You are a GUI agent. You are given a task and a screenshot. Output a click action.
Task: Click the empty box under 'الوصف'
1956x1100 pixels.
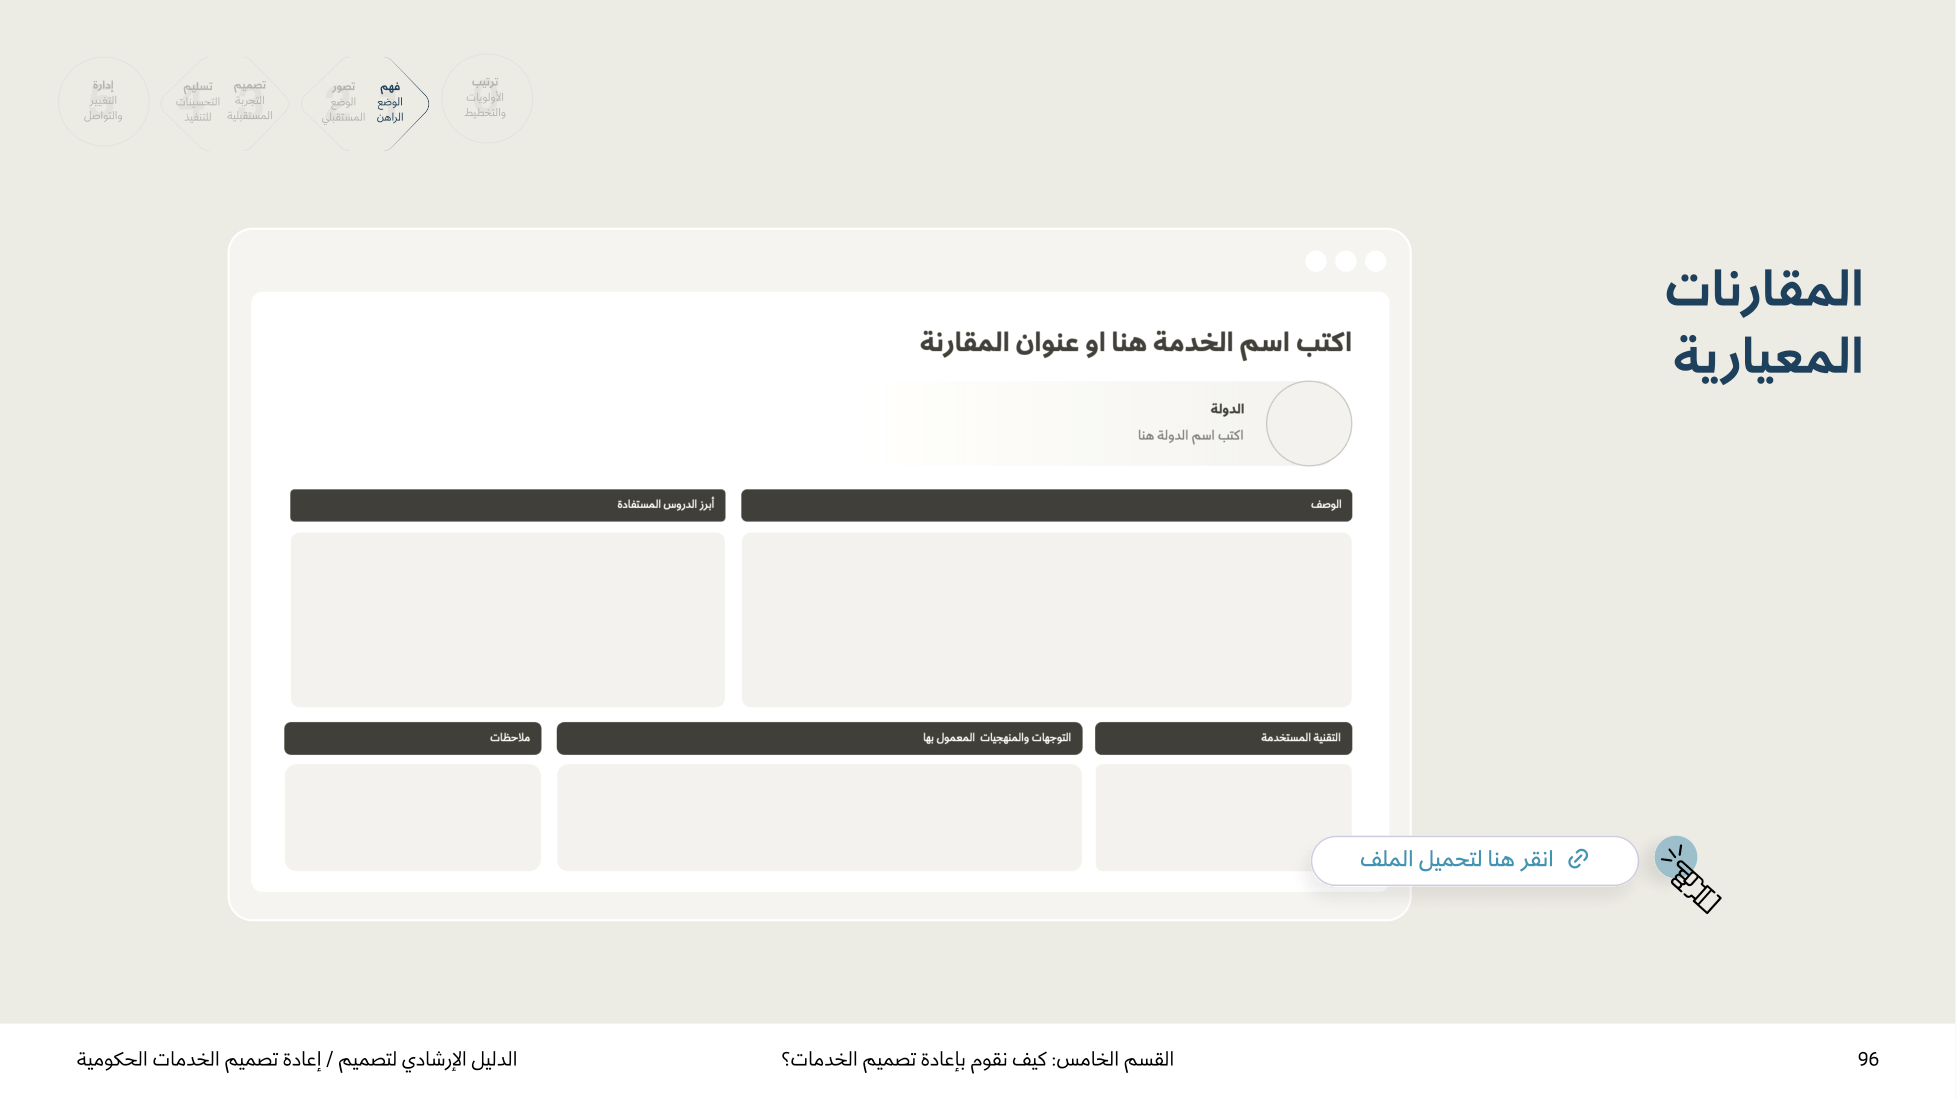coord(1046,619)
